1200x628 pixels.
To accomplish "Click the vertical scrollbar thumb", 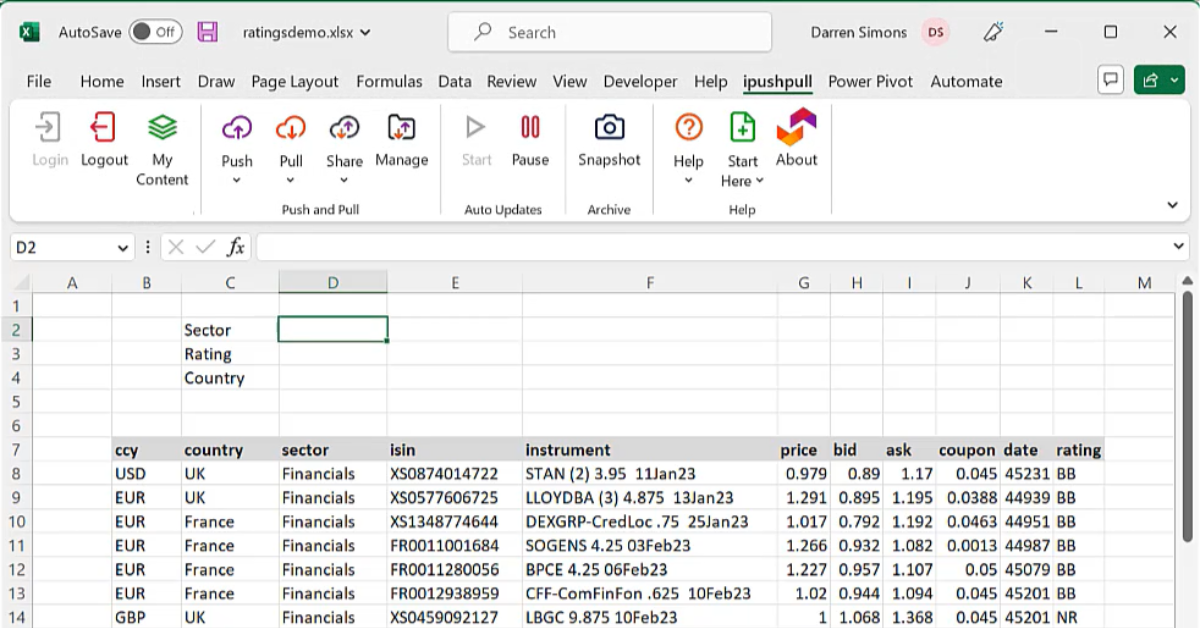I will click(1188, 400).
